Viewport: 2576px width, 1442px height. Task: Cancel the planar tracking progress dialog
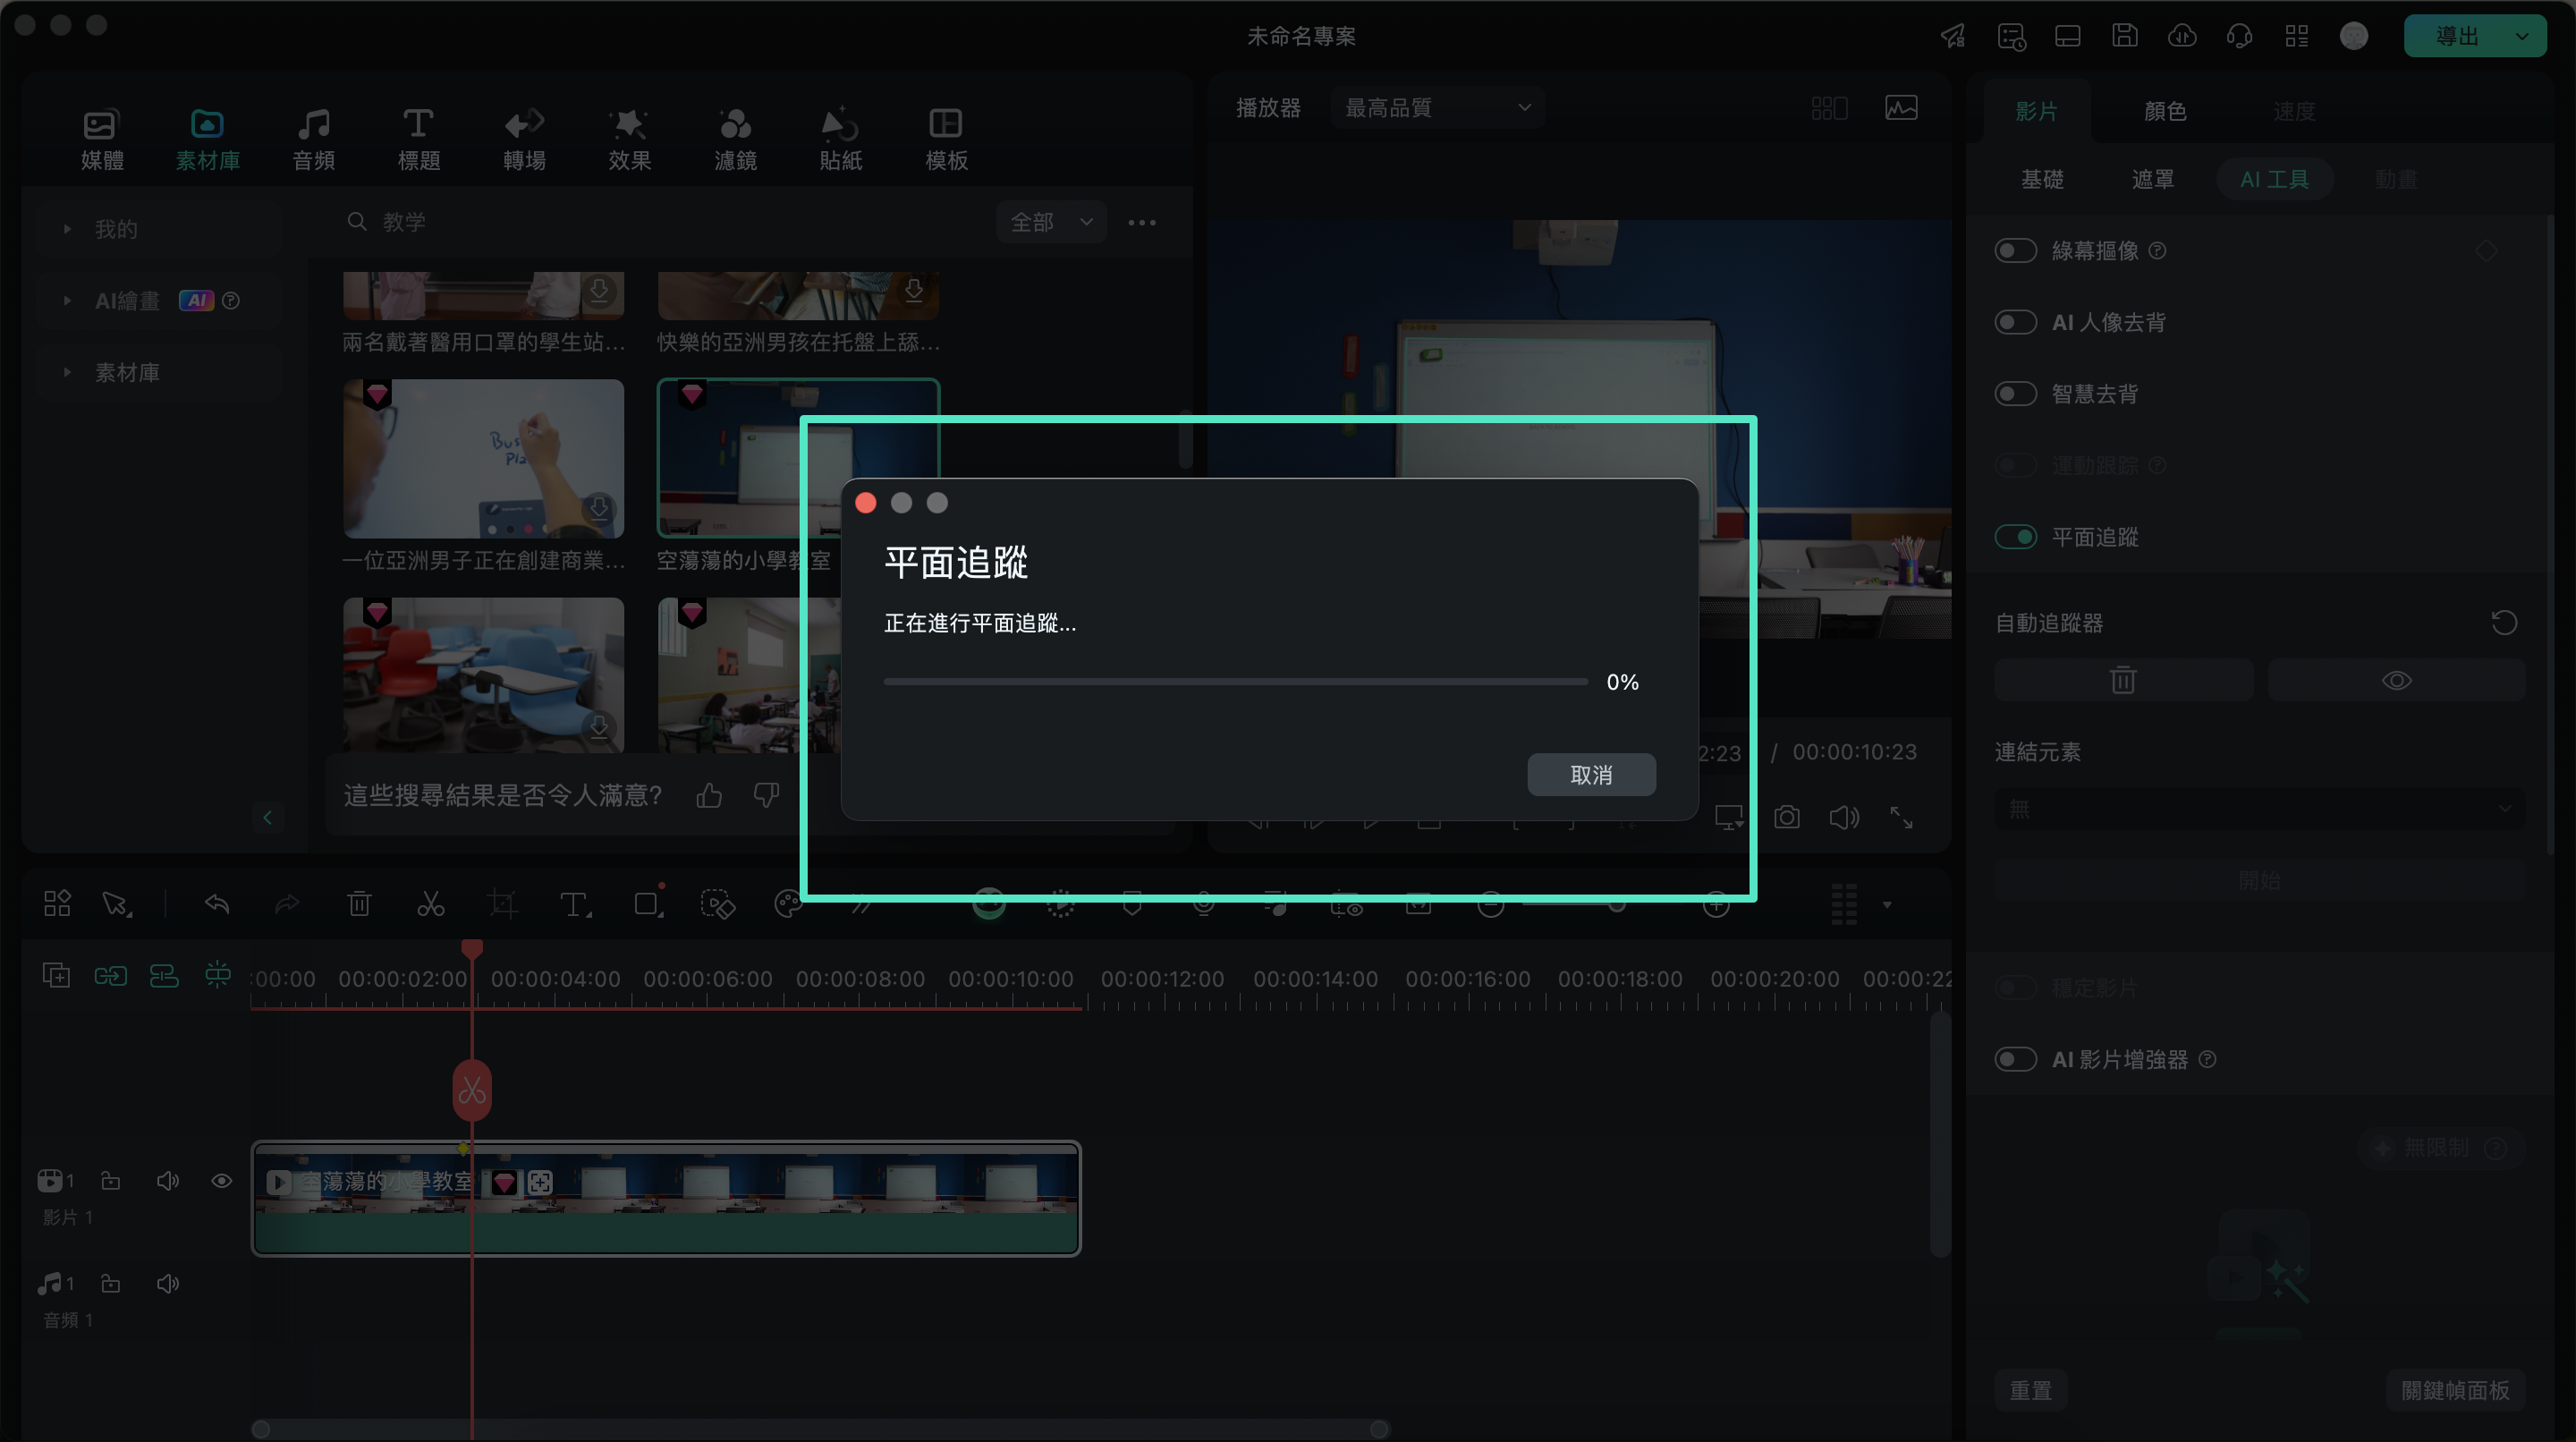(x=1591, y=774)
